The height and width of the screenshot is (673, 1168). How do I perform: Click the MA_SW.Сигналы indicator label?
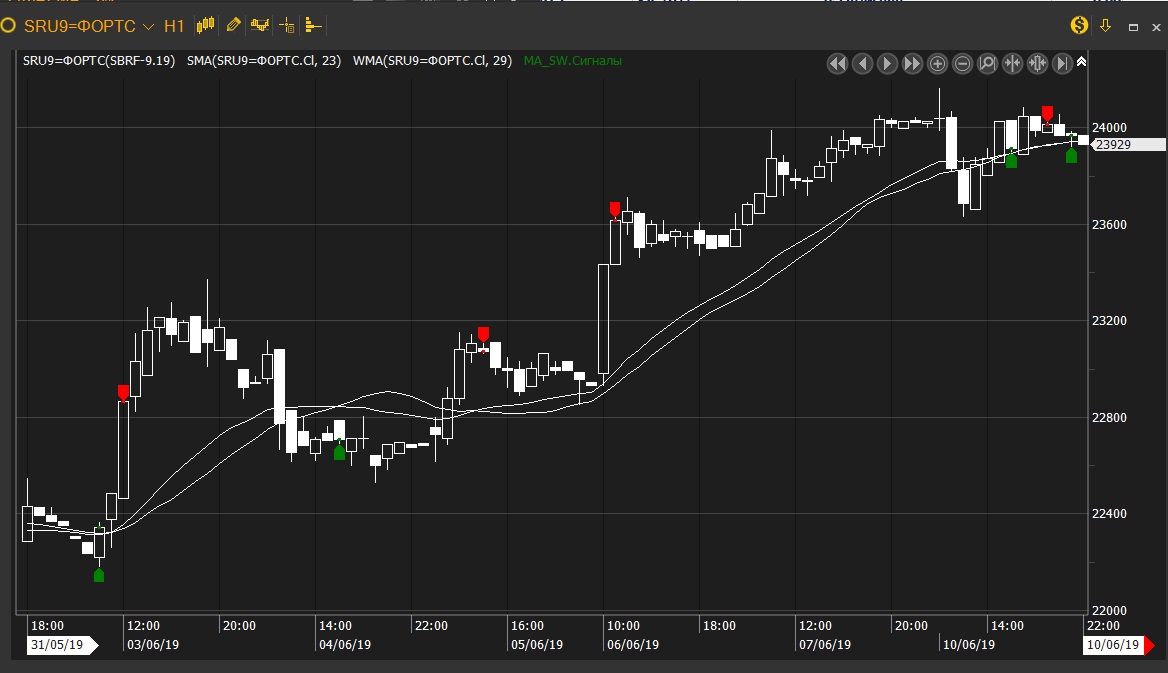572,61
